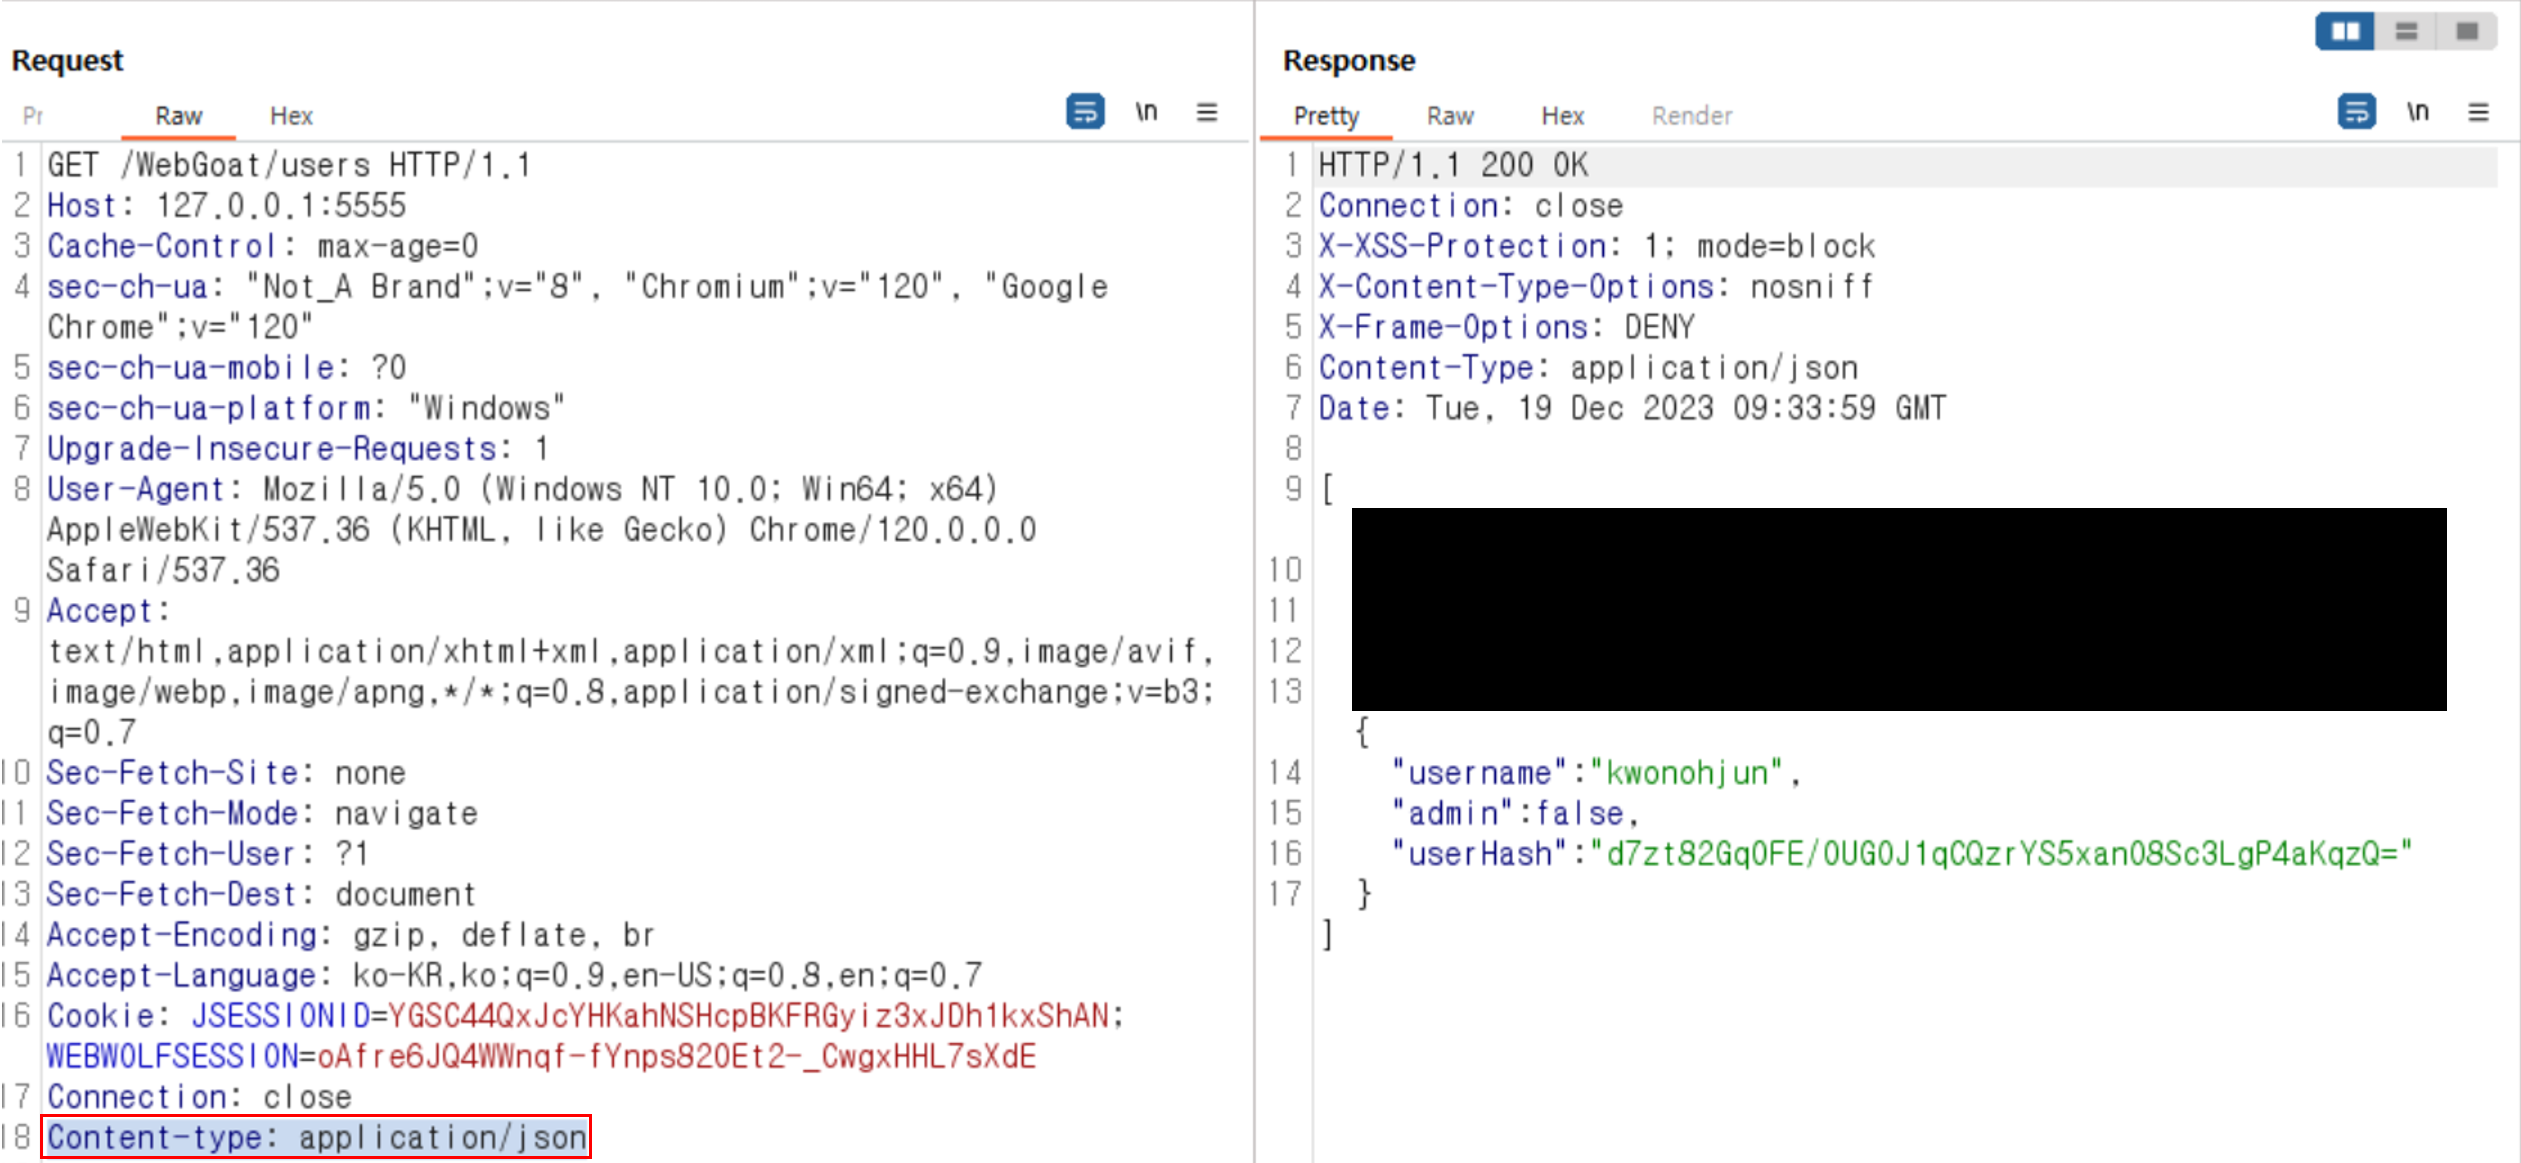The width and height of the screenshot is (2521, 1163).
Task: Click the highlighted Content-type header line
Action: click(316, 1137)
